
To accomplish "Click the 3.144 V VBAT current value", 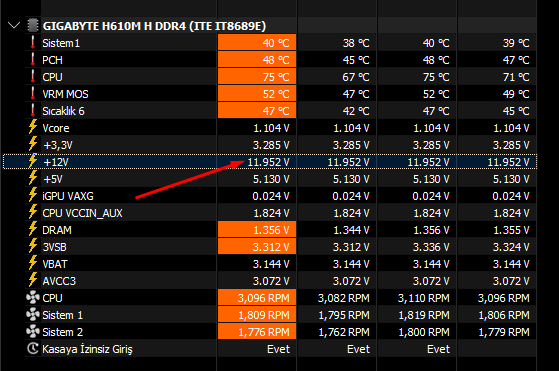I will [x=271, y=264].
